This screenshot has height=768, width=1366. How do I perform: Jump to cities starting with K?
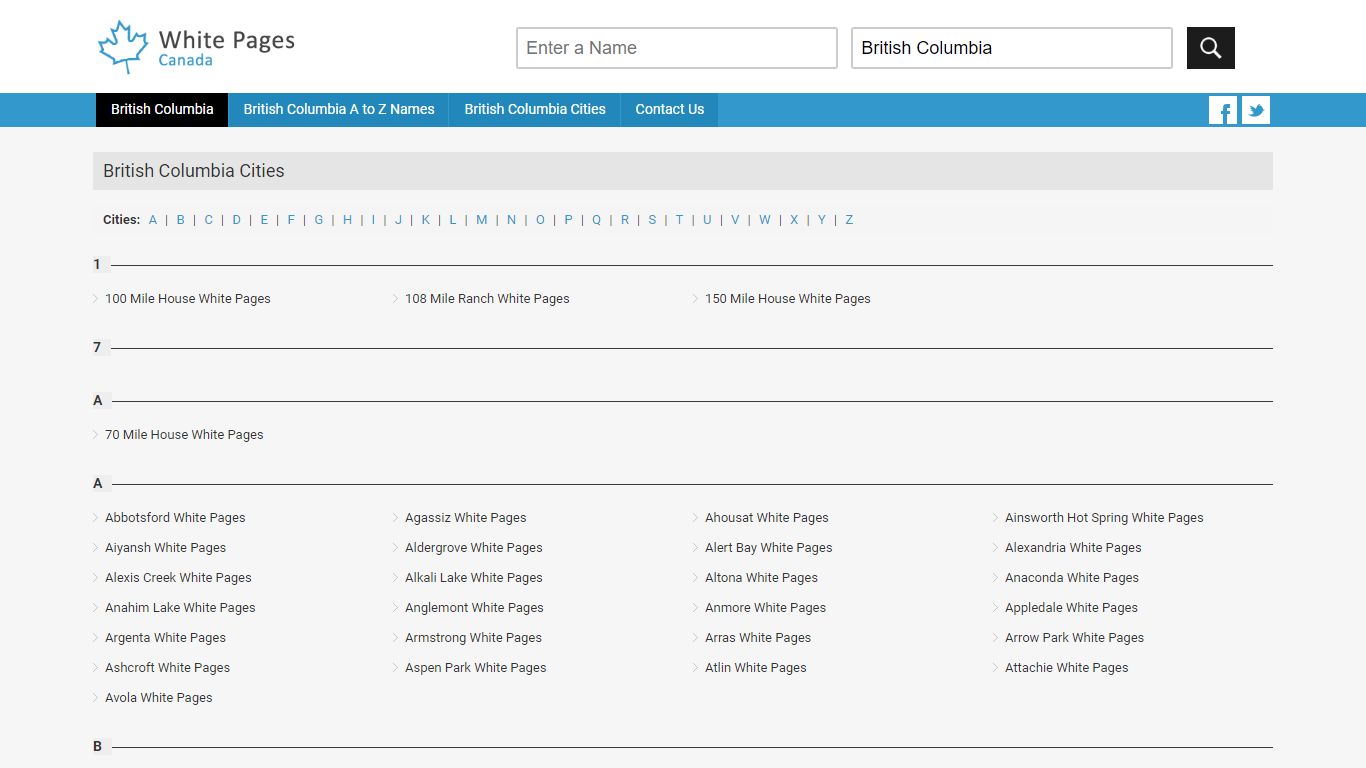[x=425, y=220]
